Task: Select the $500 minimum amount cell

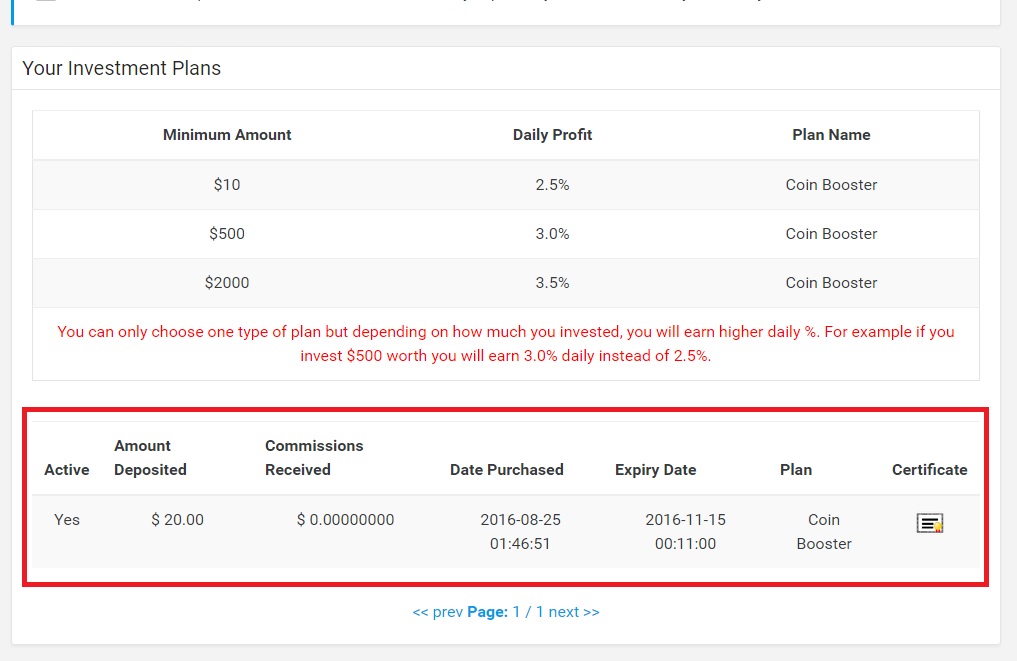Action: tap(227, 234)
